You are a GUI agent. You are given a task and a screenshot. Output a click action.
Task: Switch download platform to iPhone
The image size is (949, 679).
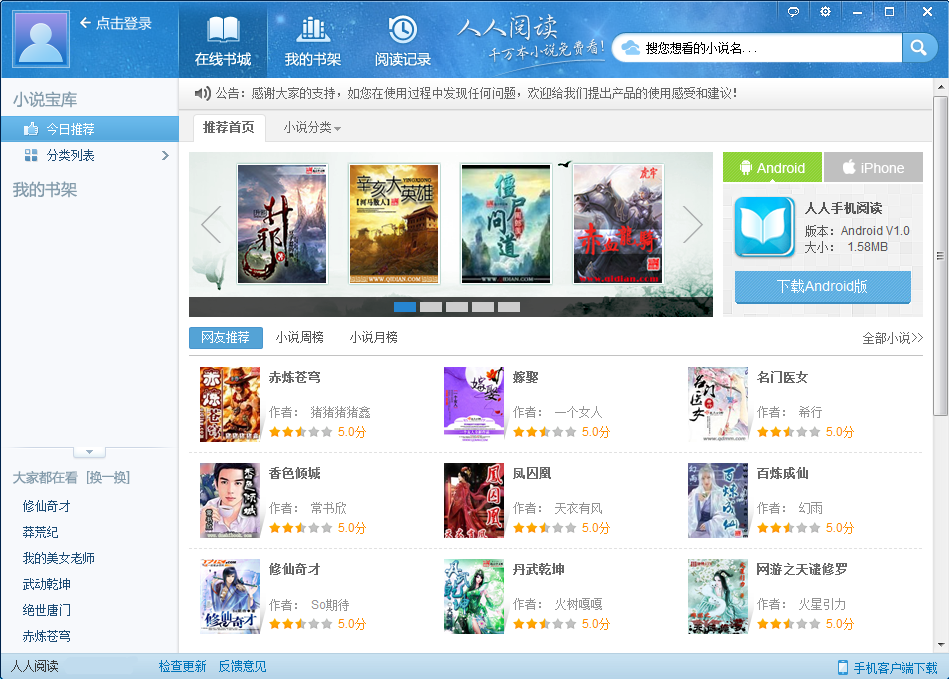(872, 167)
